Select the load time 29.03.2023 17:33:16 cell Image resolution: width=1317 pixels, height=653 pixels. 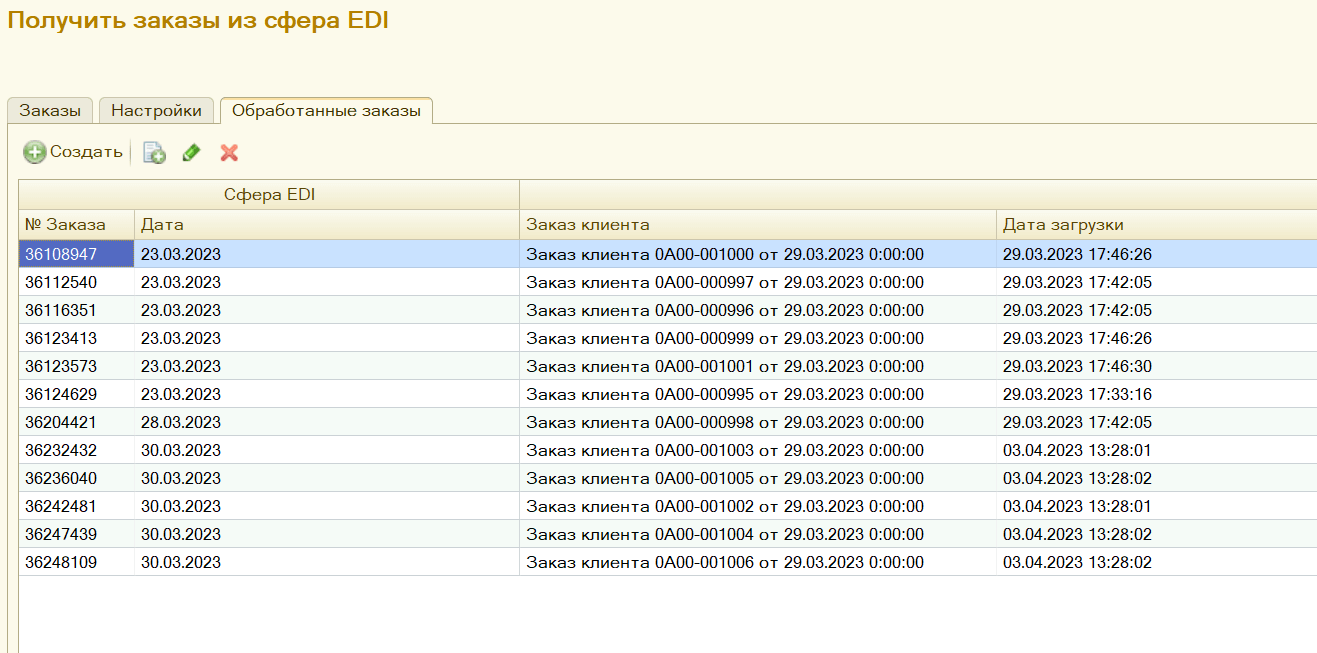1077,395
